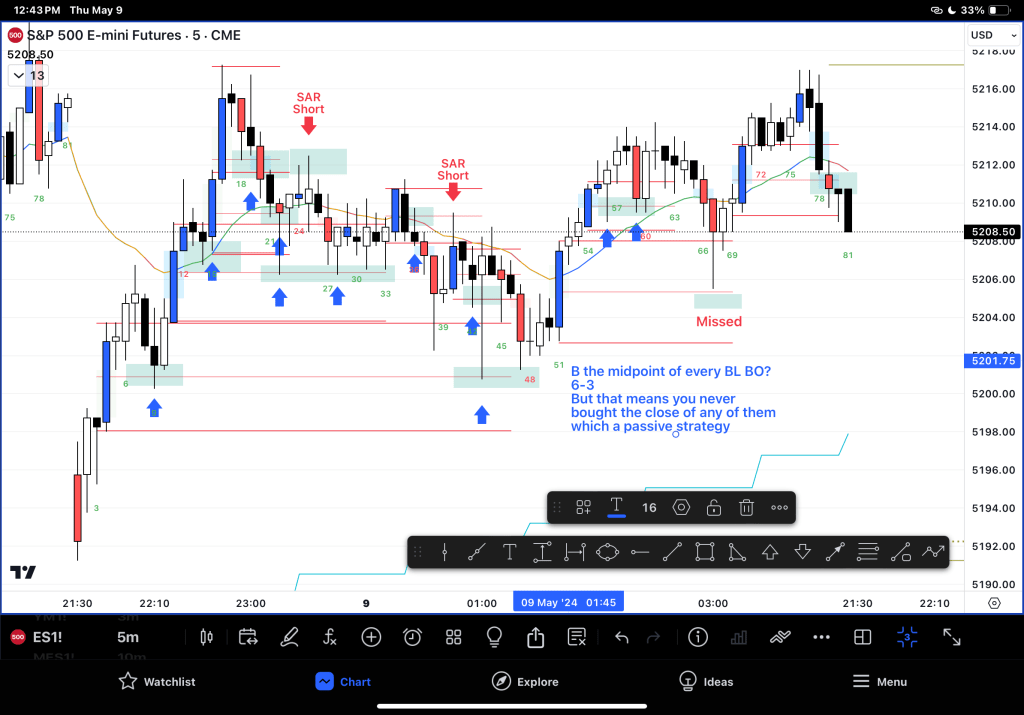Open the 5m timeframe selector

128,637
